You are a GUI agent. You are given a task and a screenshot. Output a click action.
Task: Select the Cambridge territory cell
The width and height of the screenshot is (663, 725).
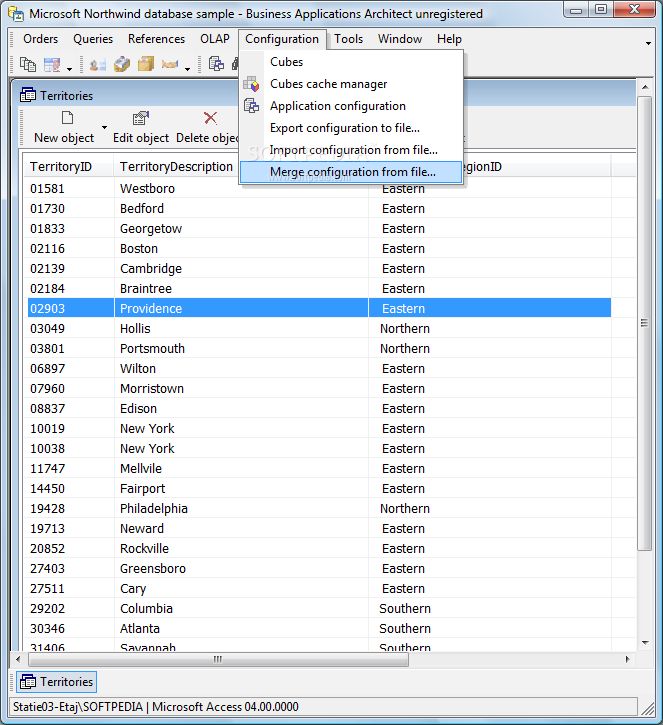pyautogui.click(x=241, y=269)
